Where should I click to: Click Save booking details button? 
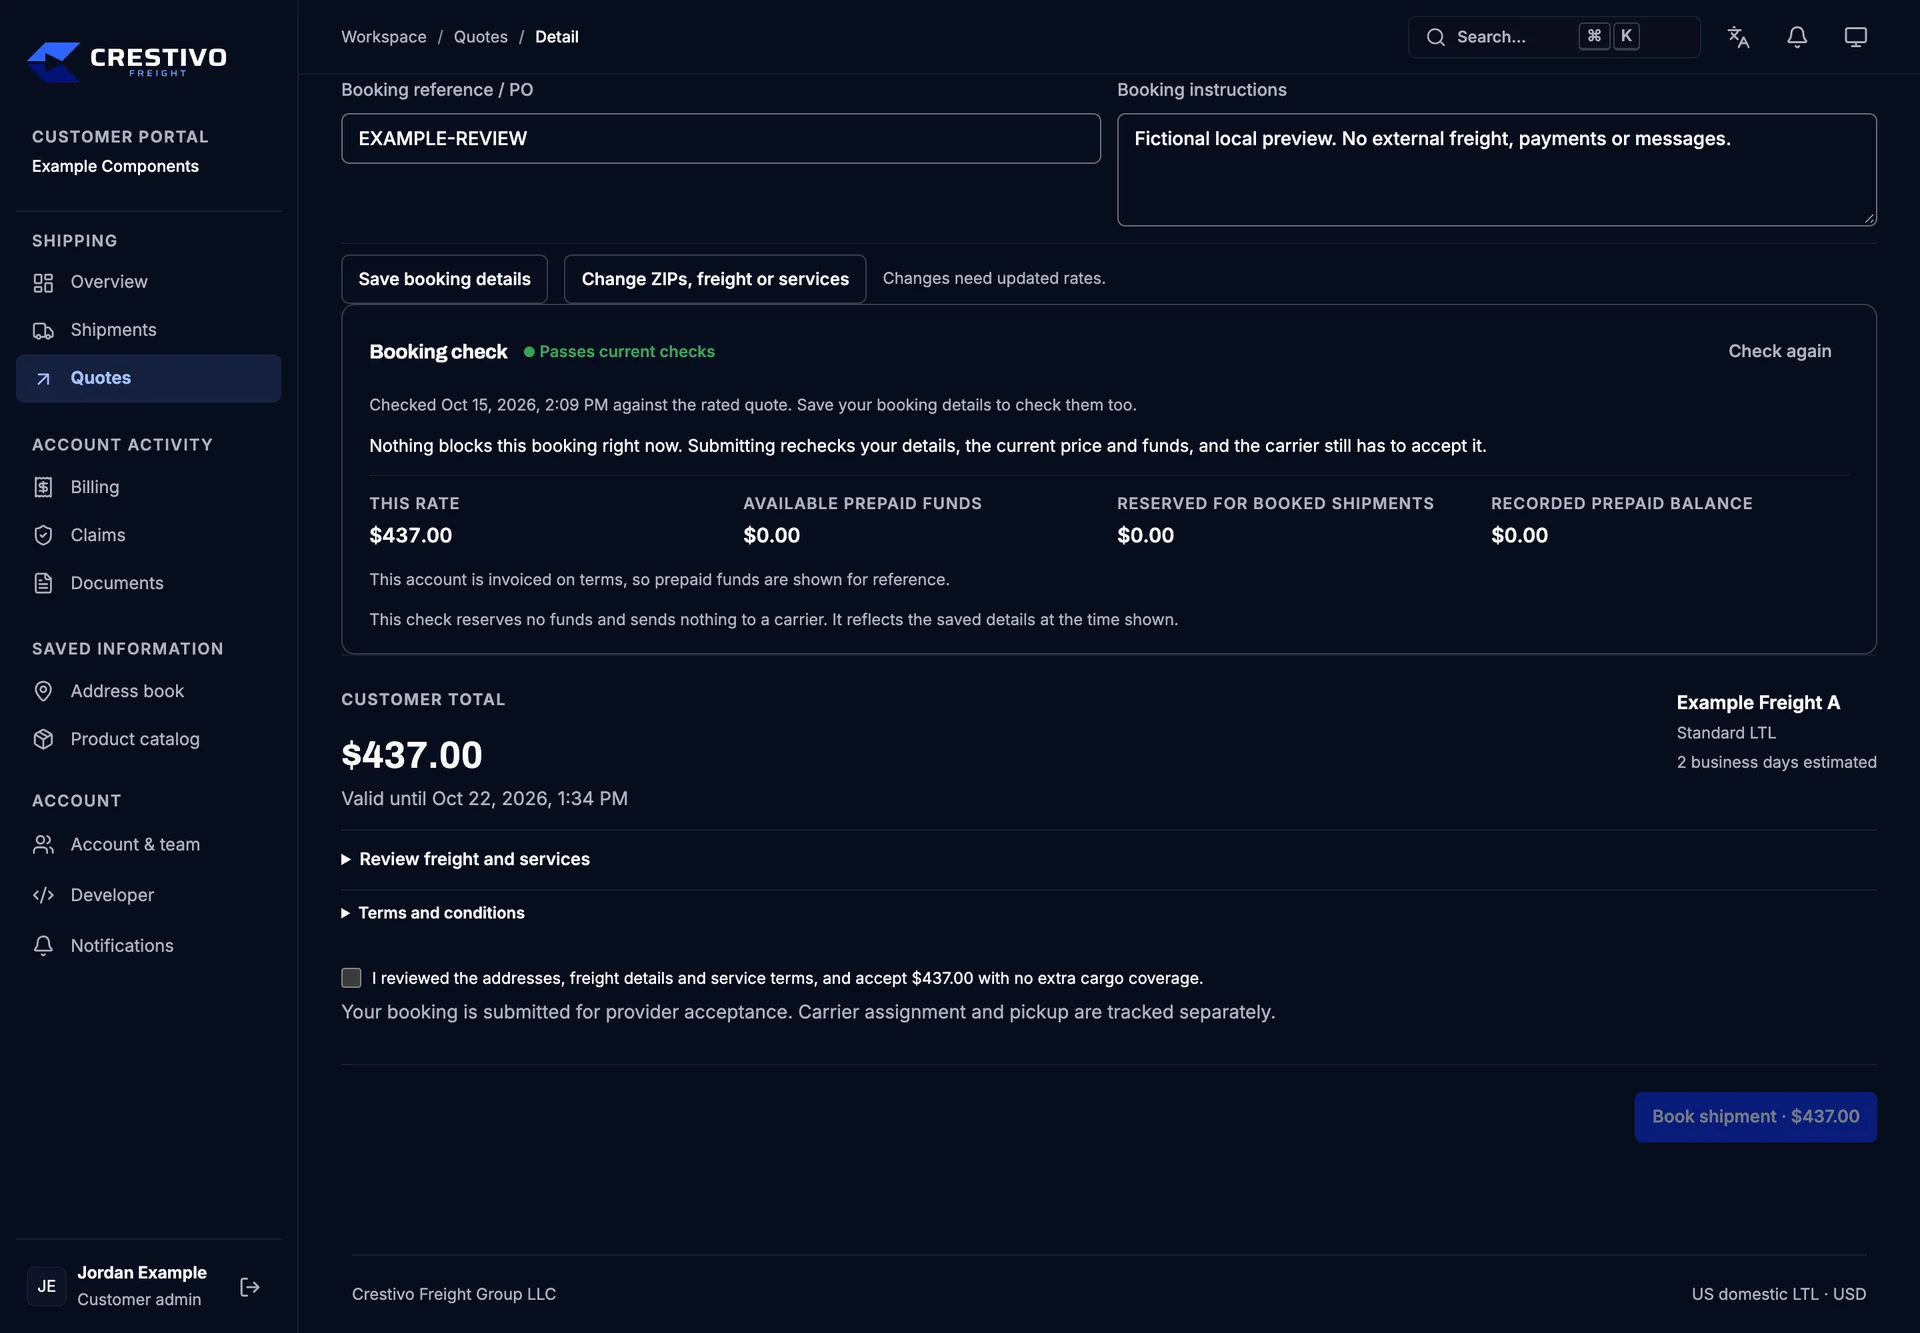click(x=445, y=279)
